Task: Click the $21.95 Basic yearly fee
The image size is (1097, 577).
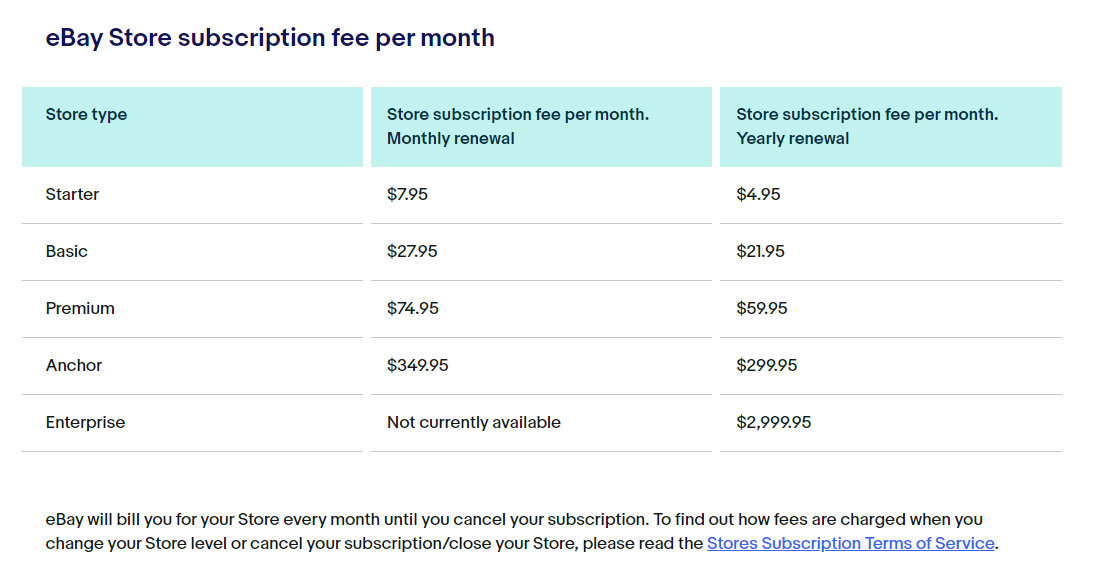Action: 760,252
